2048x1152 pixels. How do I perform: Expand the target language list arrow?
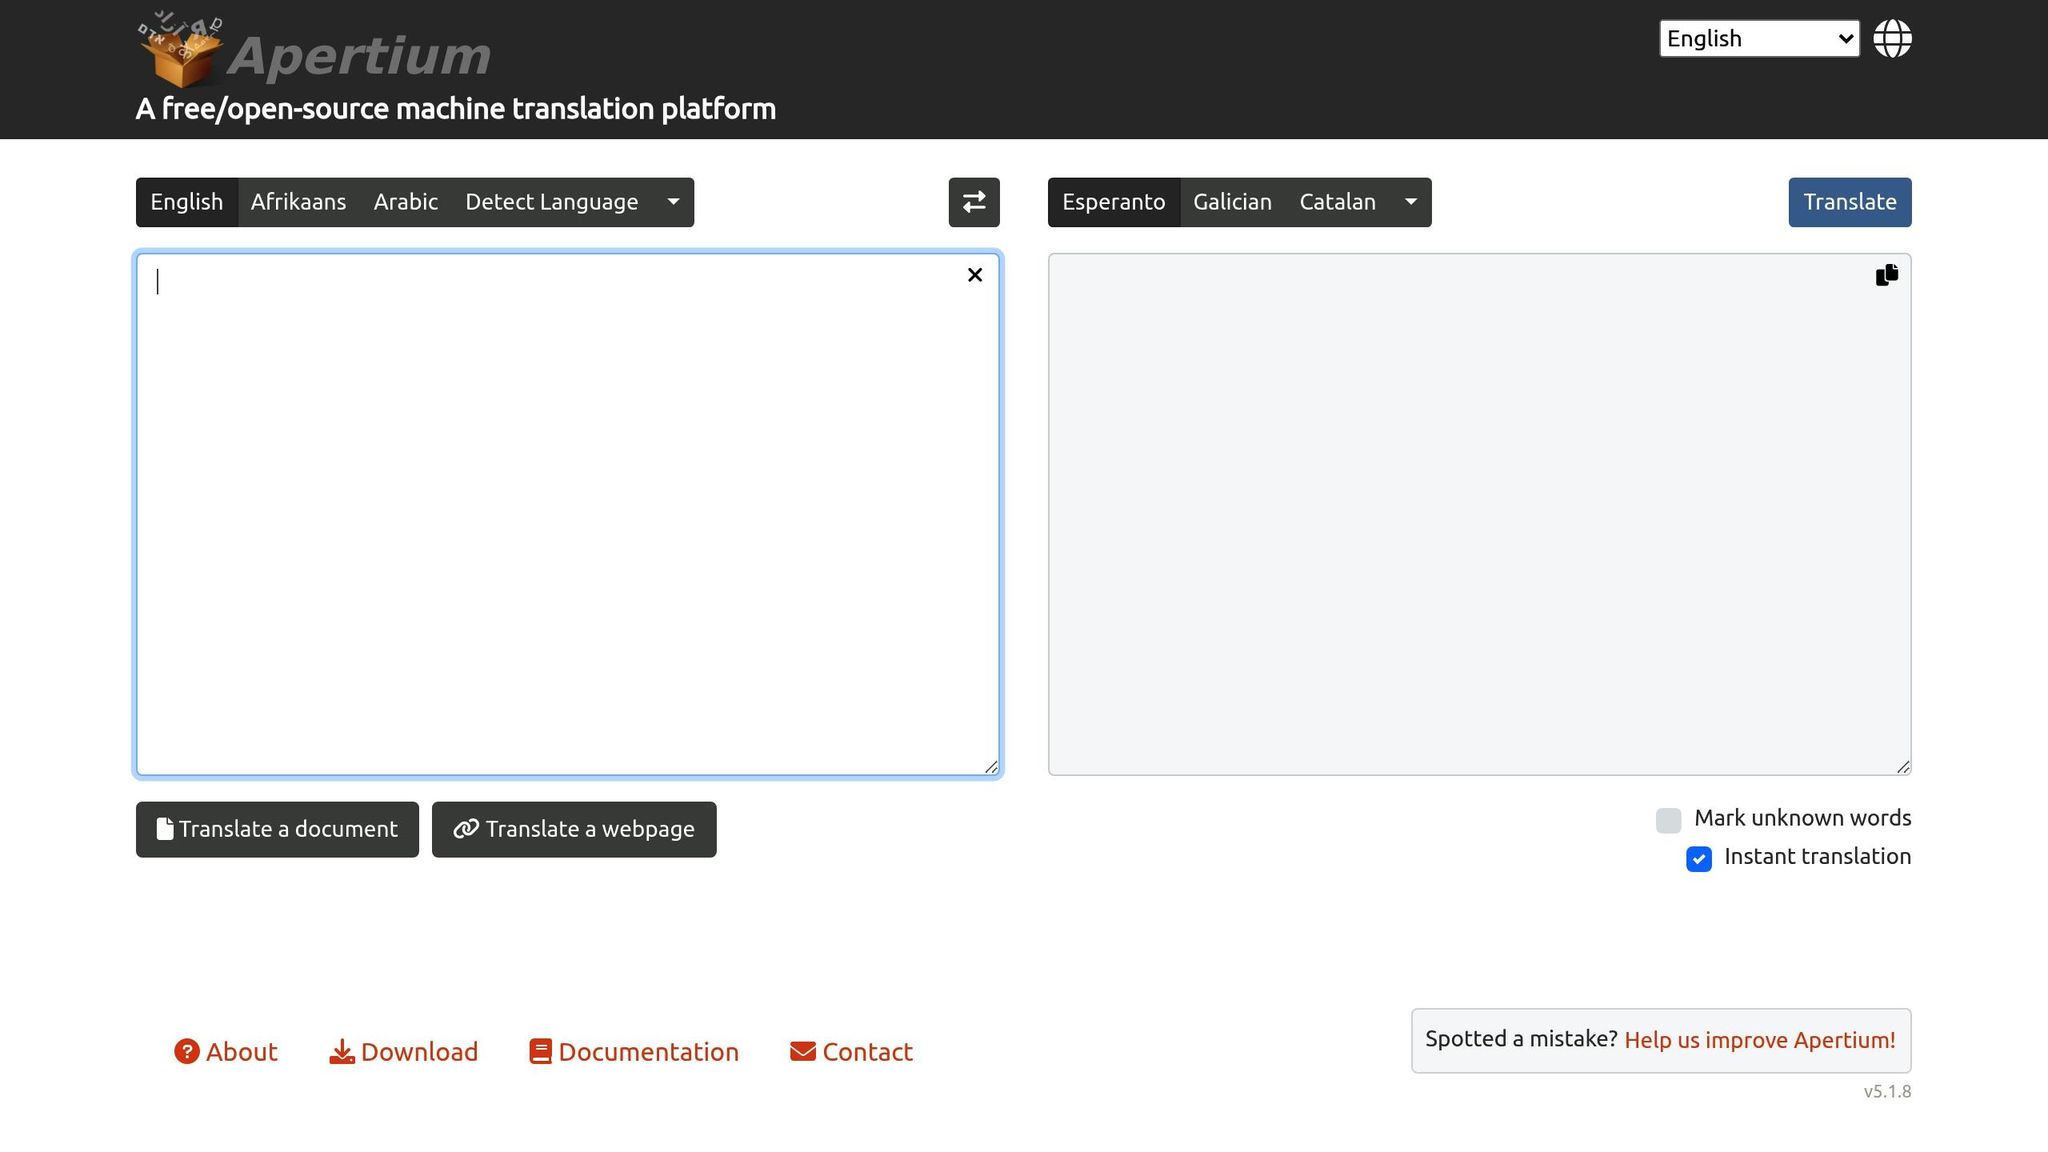tap(1410, 202)
